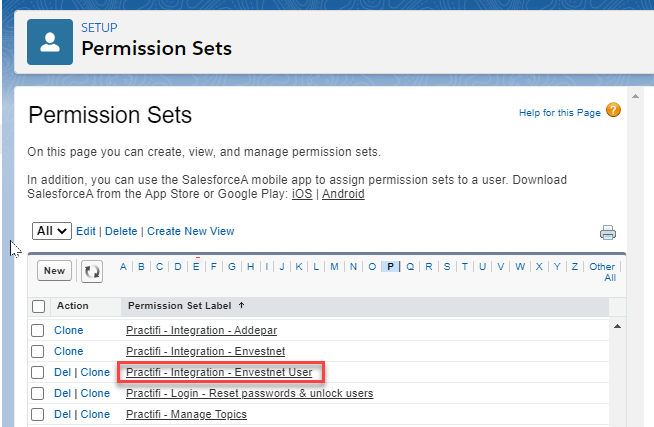Delete Practifi - Integration - Envestnet User set
Viewport: 654px width, 427px height.
(x=63, y=372)
